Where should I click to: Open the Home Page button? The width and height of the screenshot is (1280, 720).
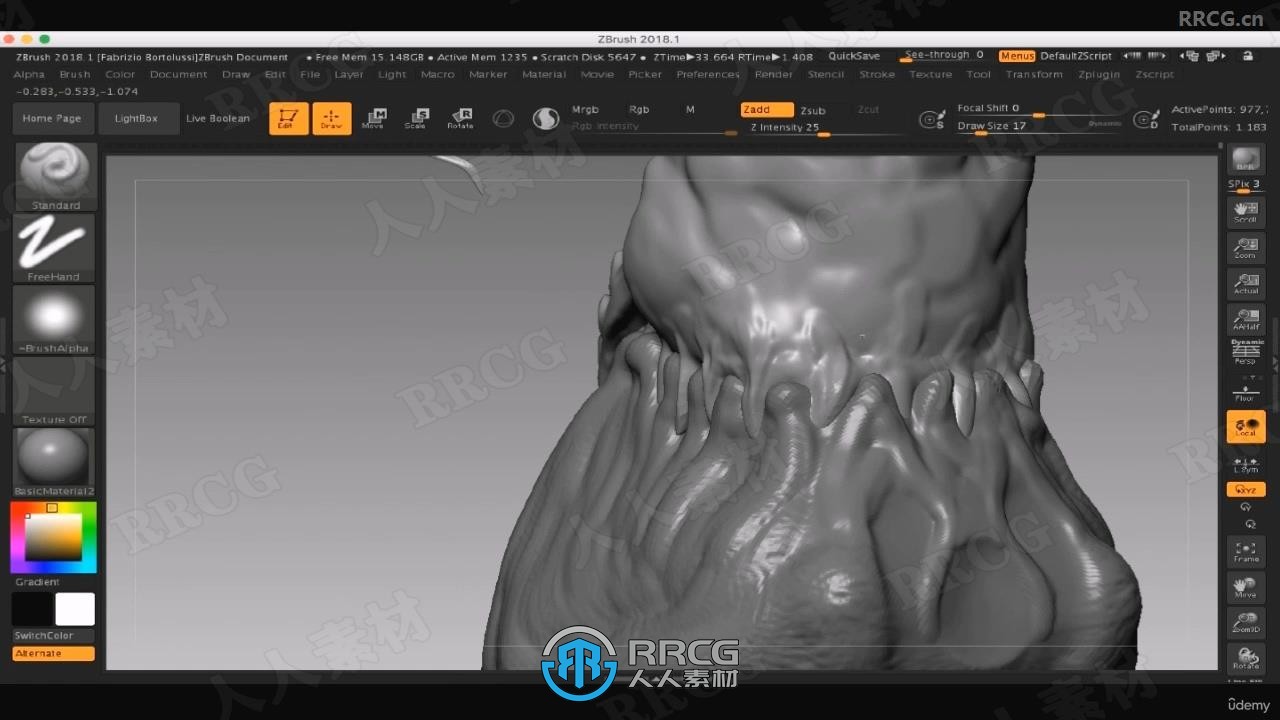click(x=52, y=119)
